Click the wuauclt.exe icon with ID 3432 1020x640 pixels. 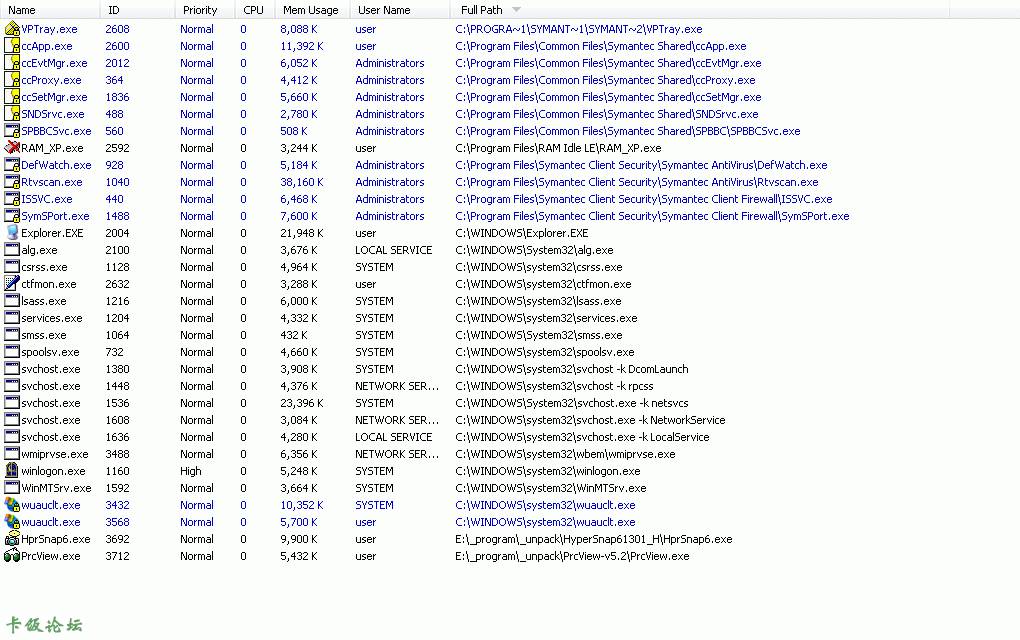(x=12, y=504)
